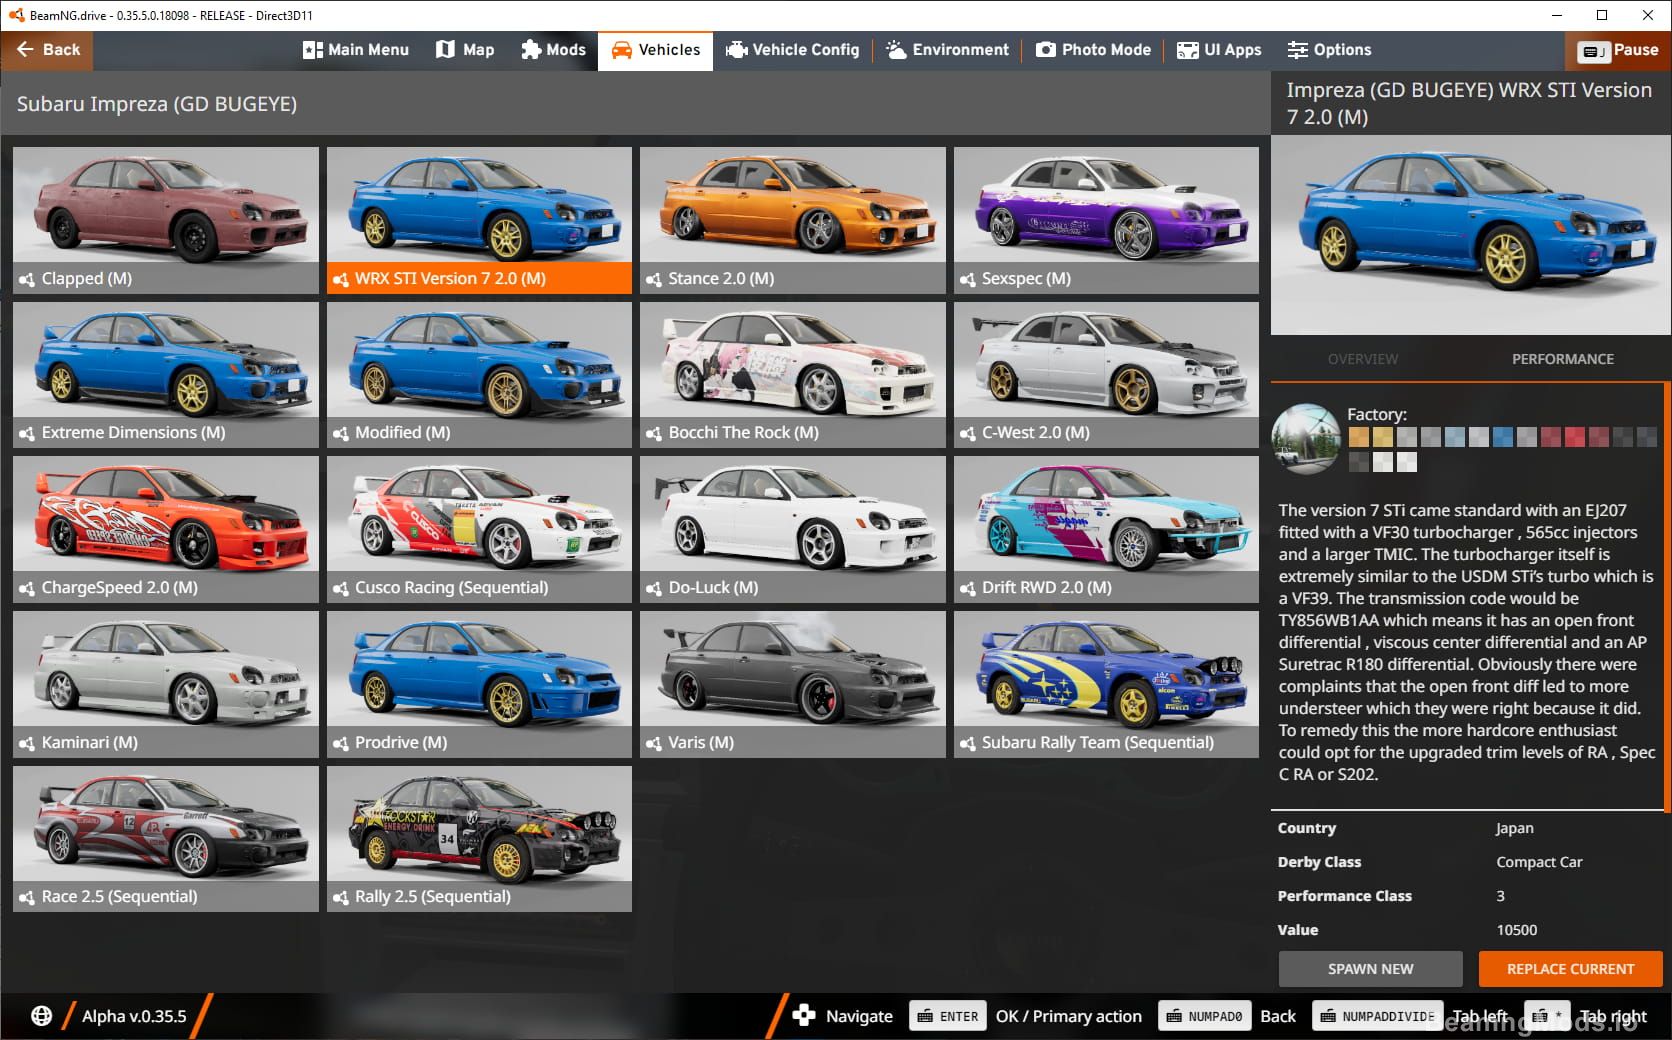Click the Options sliders icon
Screen dimensions: 1672x1040
pos(1297,50)
